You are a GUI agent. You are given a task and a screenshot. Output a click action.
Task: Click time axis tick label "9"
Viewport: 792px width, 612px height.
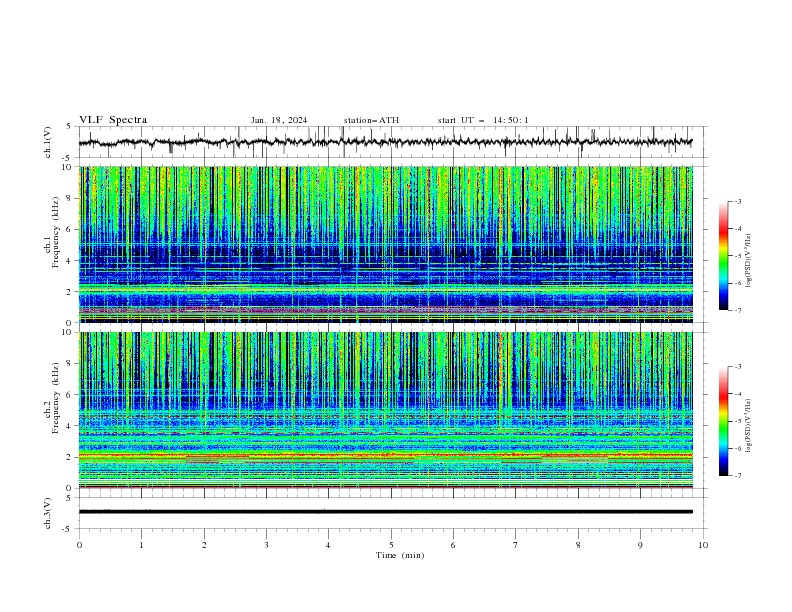click(x=640, y=545)
